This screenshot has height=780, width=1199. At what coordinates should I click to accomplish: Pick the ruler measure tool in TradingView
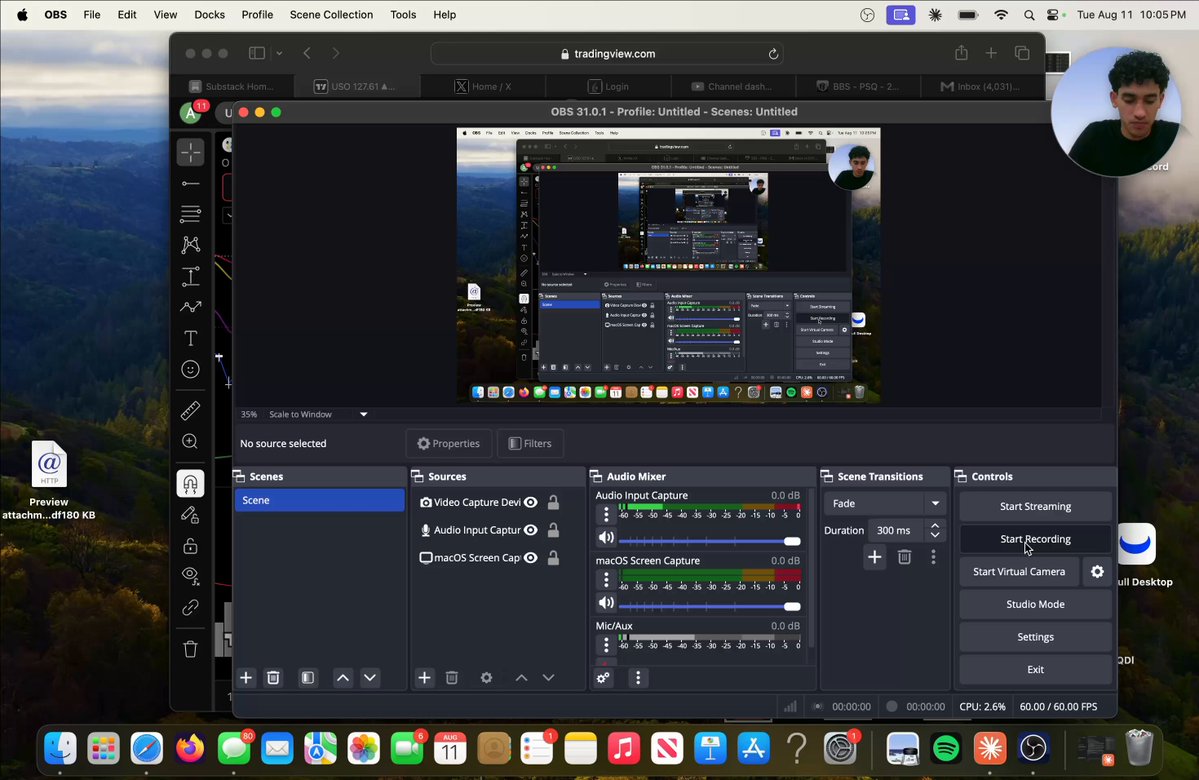[x=190, y=411]
